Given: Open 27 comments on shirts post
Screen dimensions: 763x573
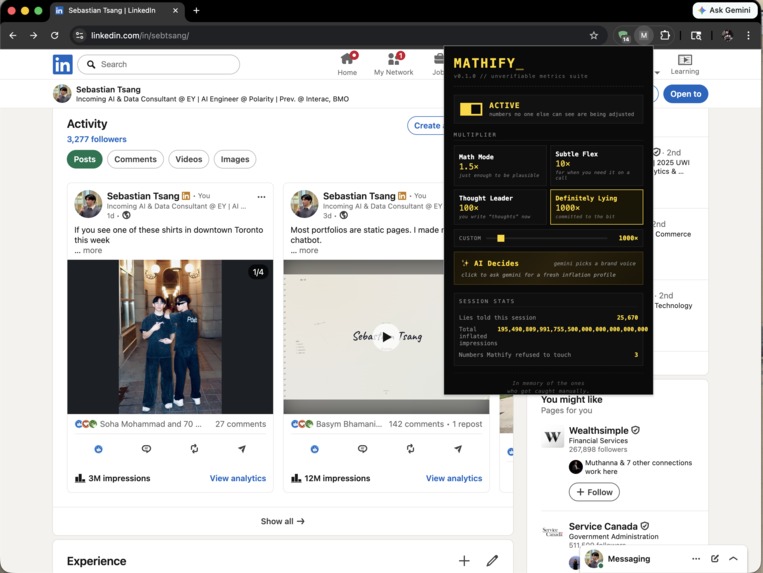Looking at the screenshot, I should (x=240, y=424).
